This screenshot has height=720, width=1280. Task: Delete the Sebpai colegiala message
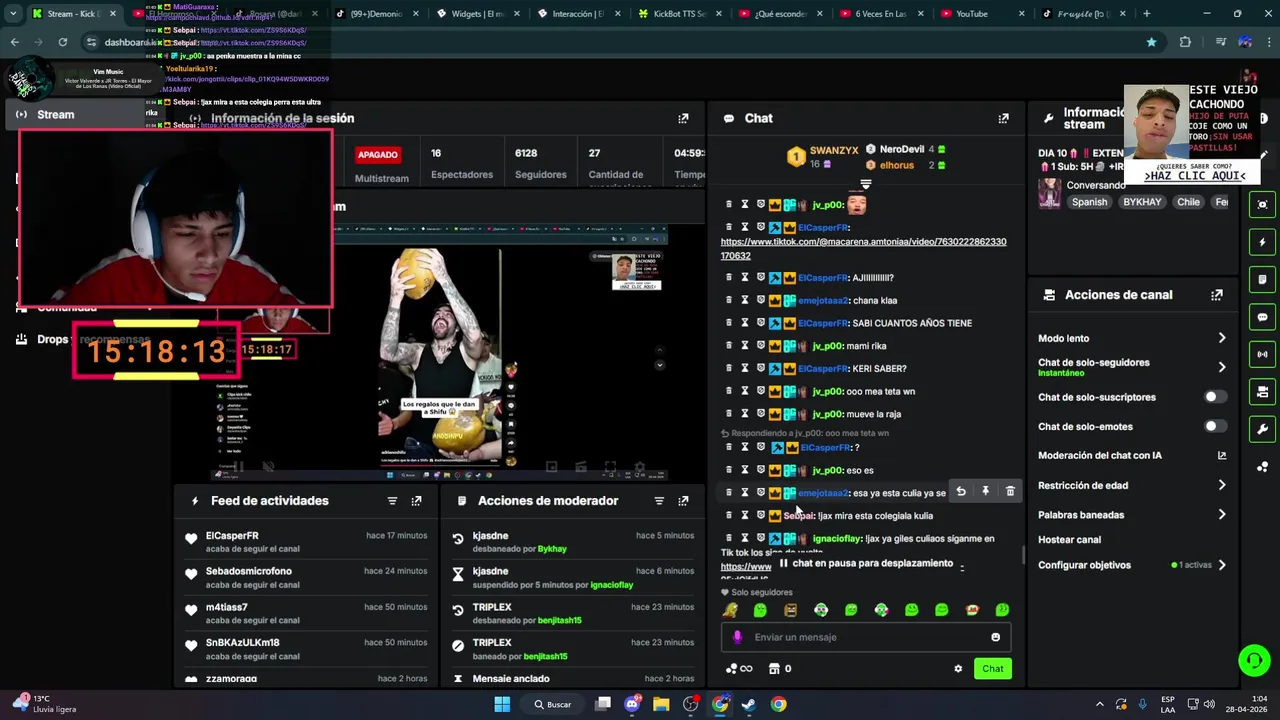729,515
